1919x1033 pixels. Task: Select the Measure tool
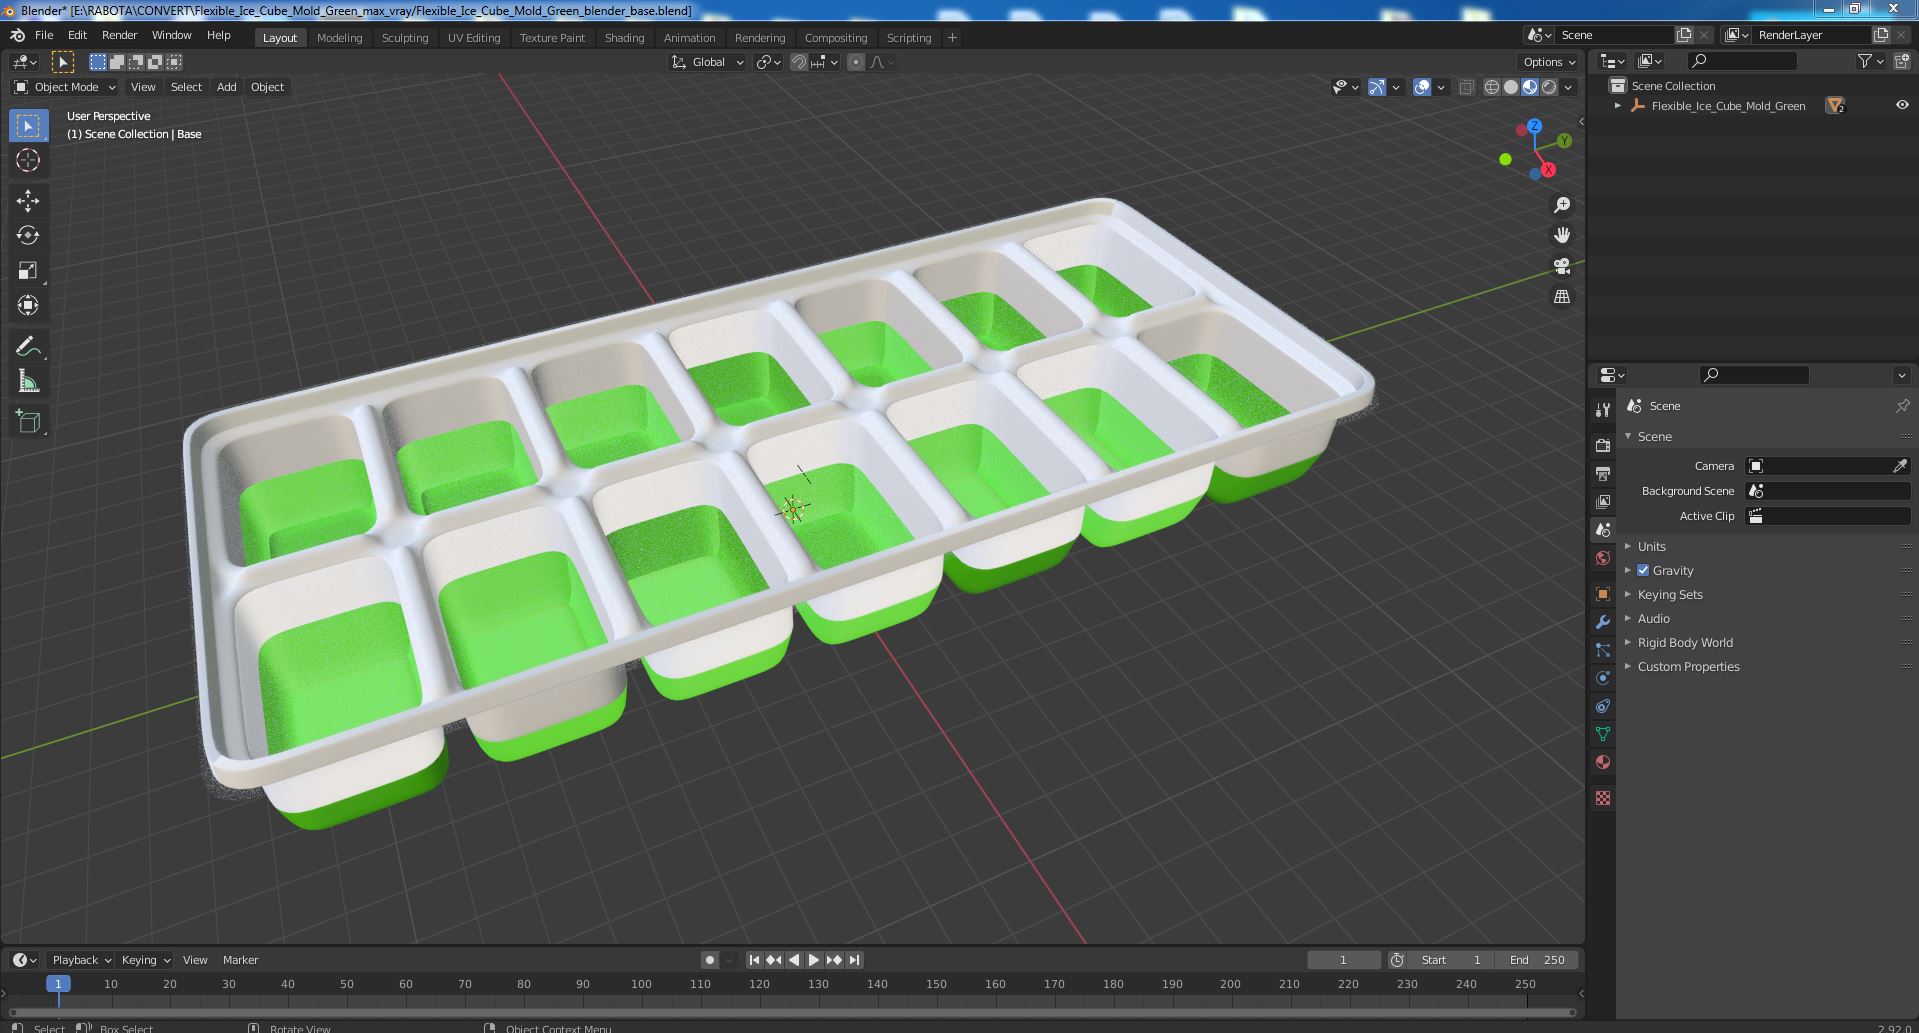point(28,381)
